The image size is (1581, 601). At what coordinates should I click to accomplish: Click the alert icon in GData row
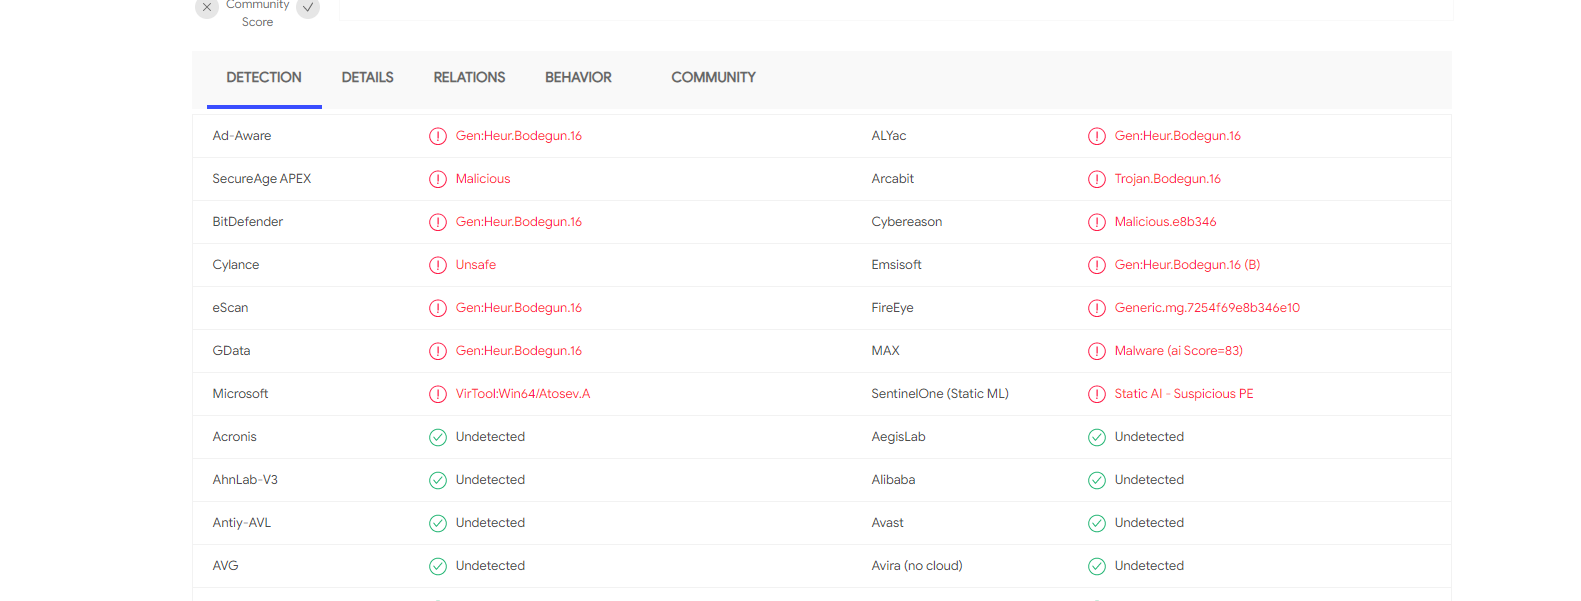[438, 351]
